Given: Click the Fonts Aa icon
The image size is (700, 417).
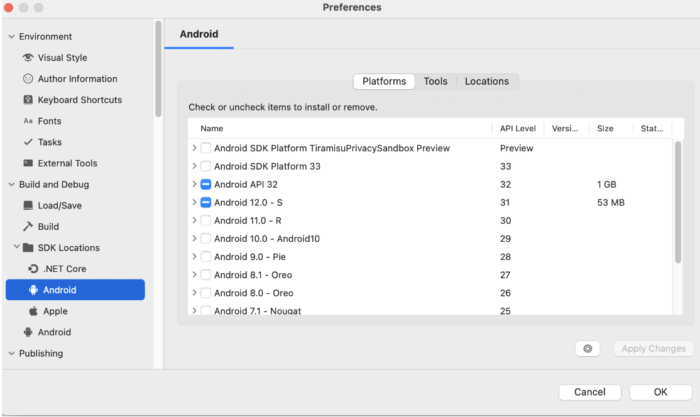Looking at the screenshot, I should pos(28,121).
